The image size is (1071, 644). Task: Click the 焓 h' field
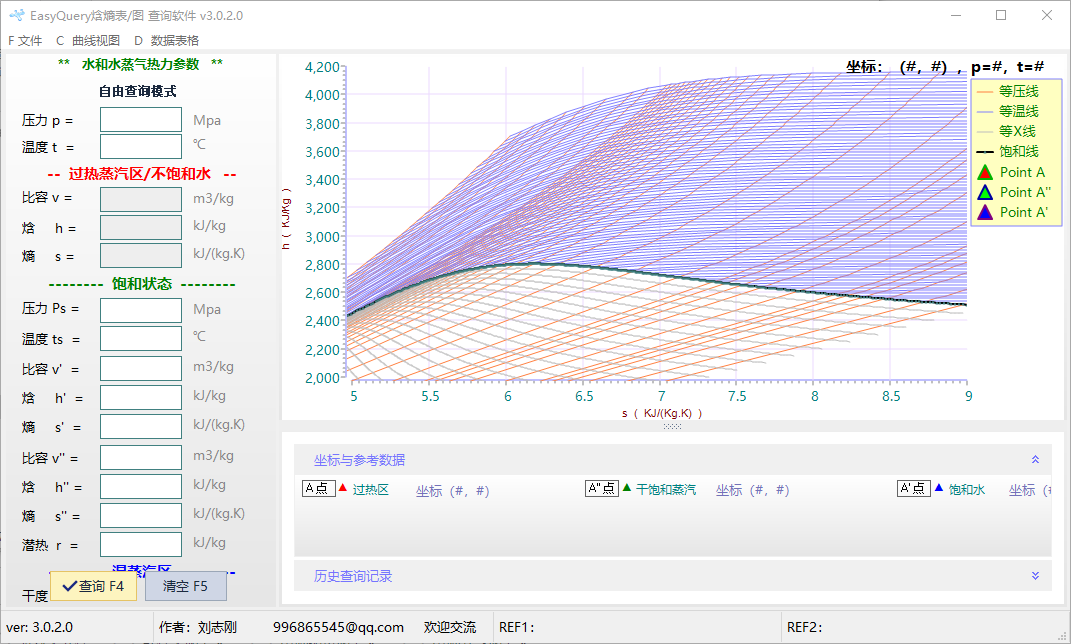coord(141,397)
